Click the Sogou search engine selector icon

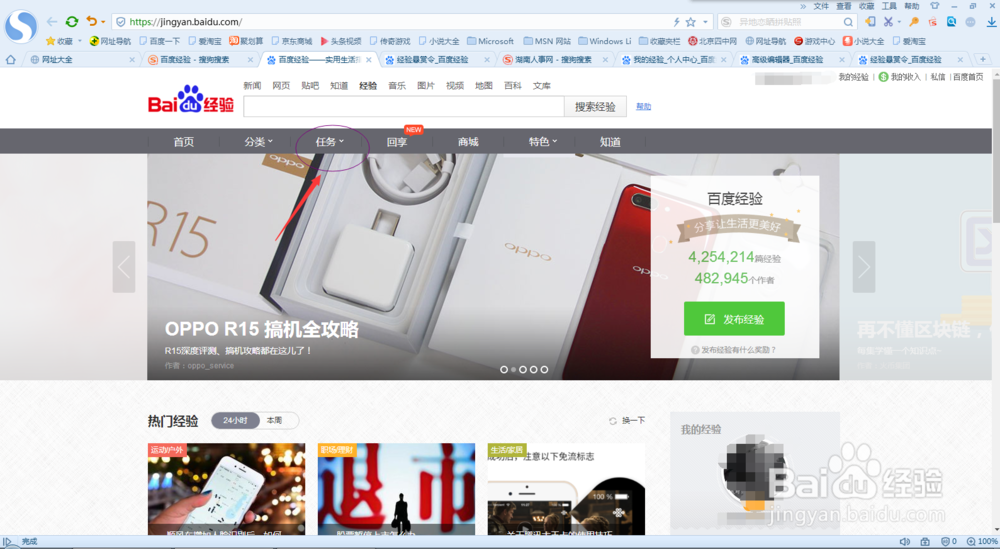pyautogui.click(x=726, y=22)
